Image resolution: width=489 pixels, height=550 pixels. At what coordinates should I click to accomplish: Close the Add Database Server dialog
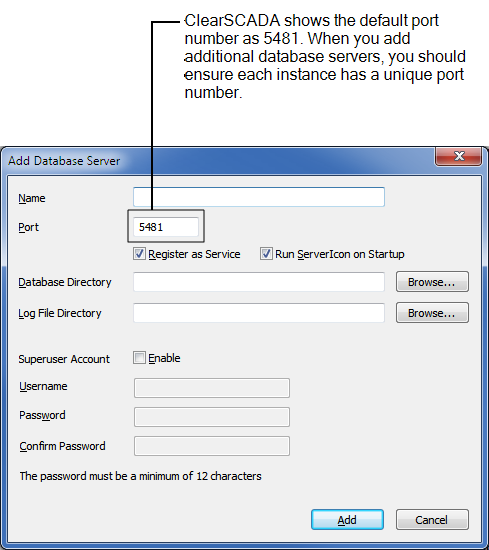click(x=458, y=156)
